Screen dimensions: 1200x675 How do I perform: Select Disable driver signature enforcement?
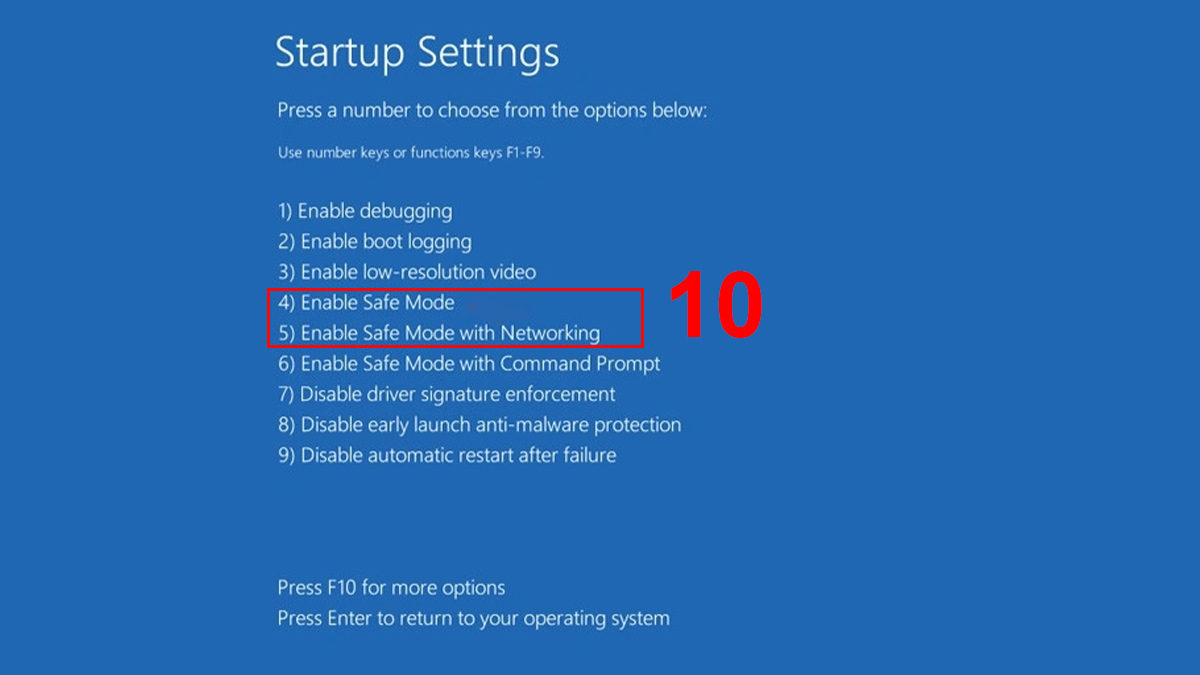point(445,394)
